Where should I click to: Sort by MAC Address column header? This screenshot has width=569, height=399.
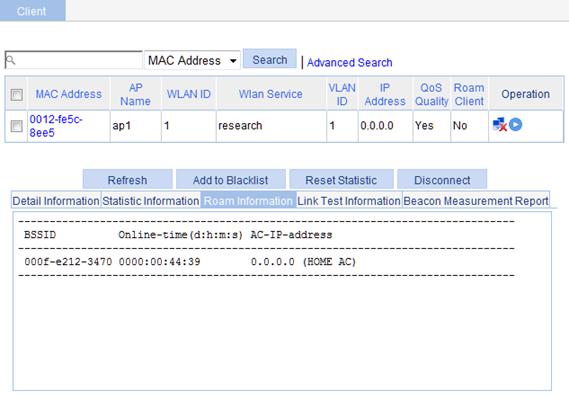pyautogui.click(x=68, y=94)
